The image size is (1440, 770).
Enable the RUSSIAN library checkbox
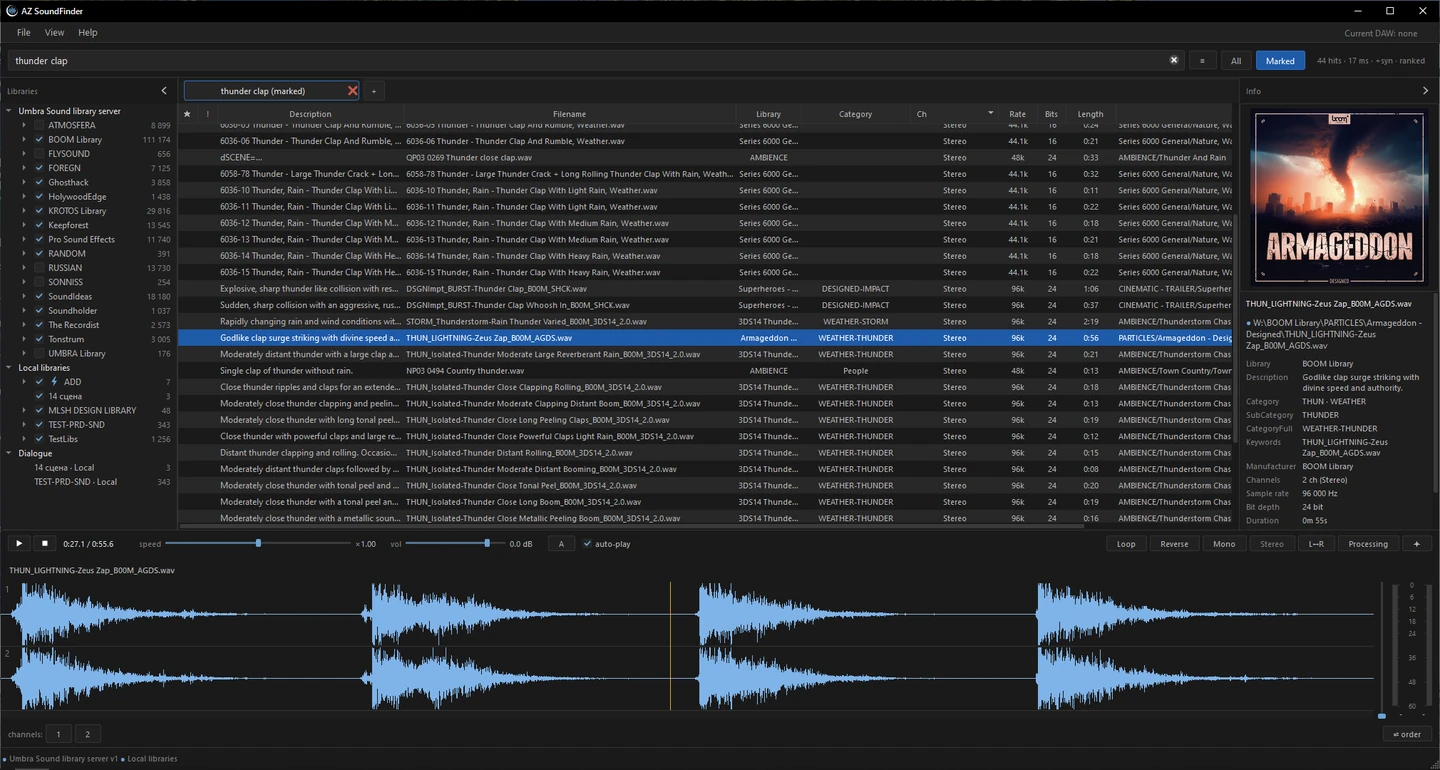[x=39, y=268]
